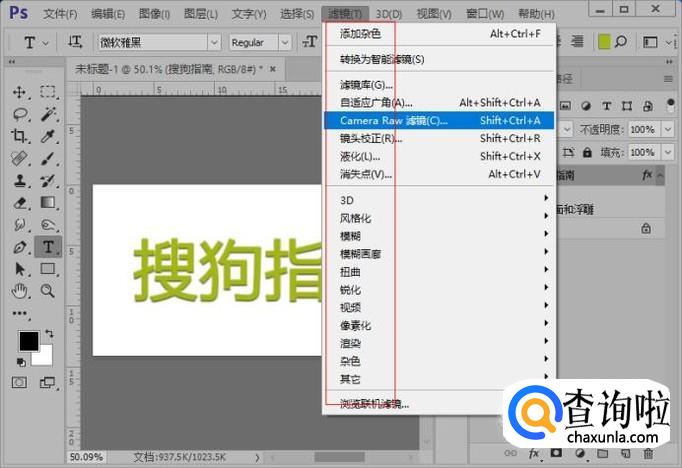Select the Horizontal Type tool in toolbox

coord(48,247)
